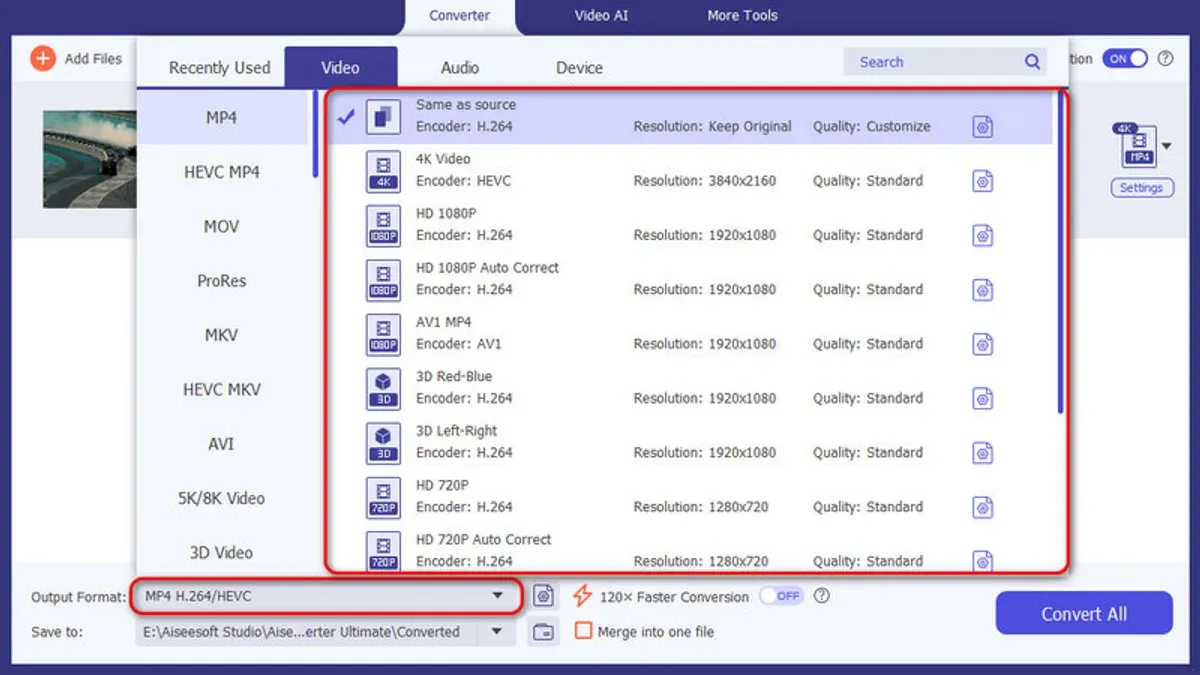Select the Device format tab
The height and width of the screenshot is (675, 1200).
tap(580, 68)
